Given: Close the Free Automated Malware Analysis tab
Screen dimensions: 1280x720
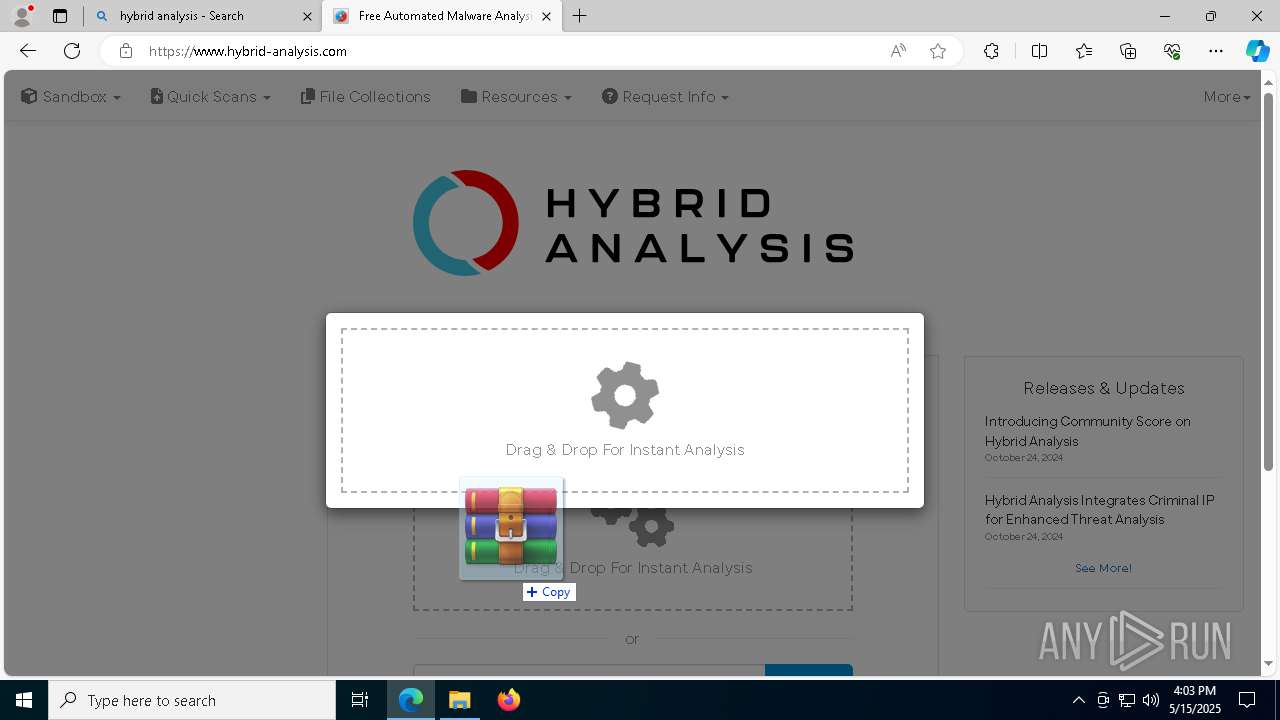Looking at the screenshot, I should click(x=546, y=16).
